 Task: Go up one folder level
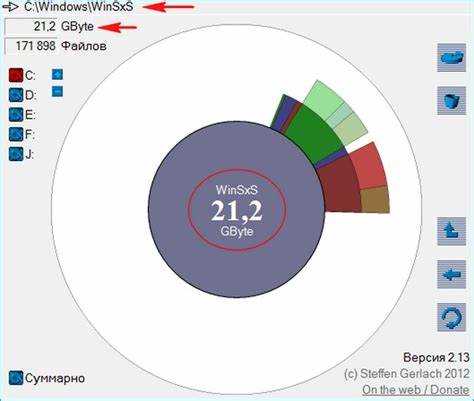(451, 231)
